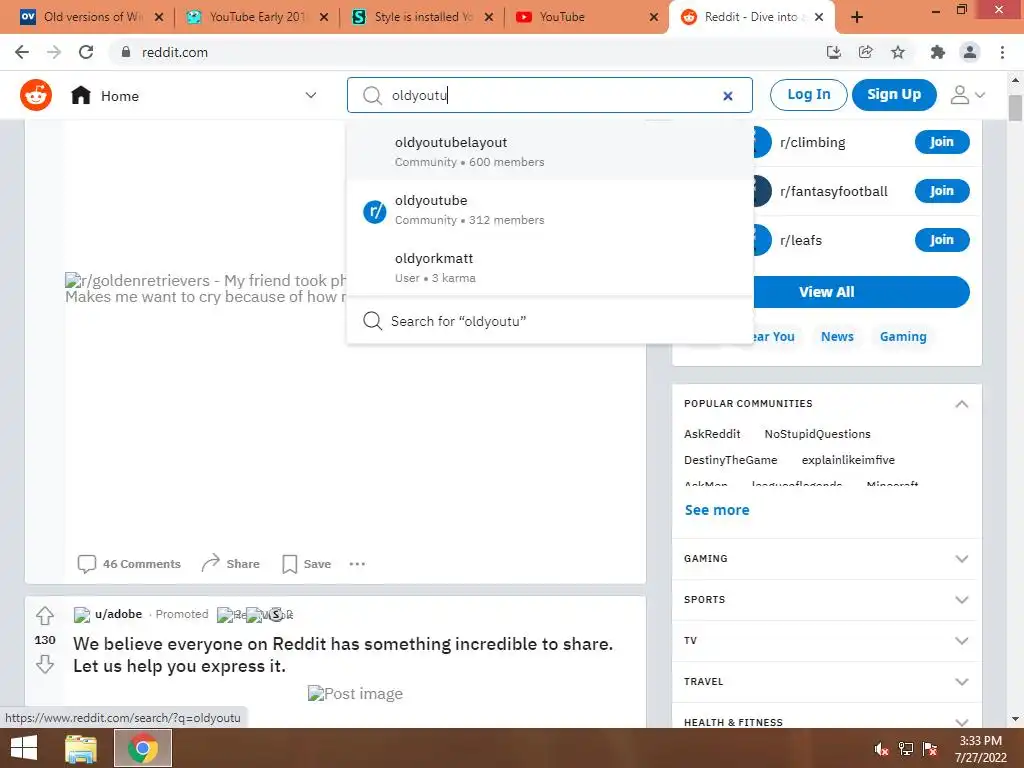Open the Home feed dropdown

pos(311,95)
